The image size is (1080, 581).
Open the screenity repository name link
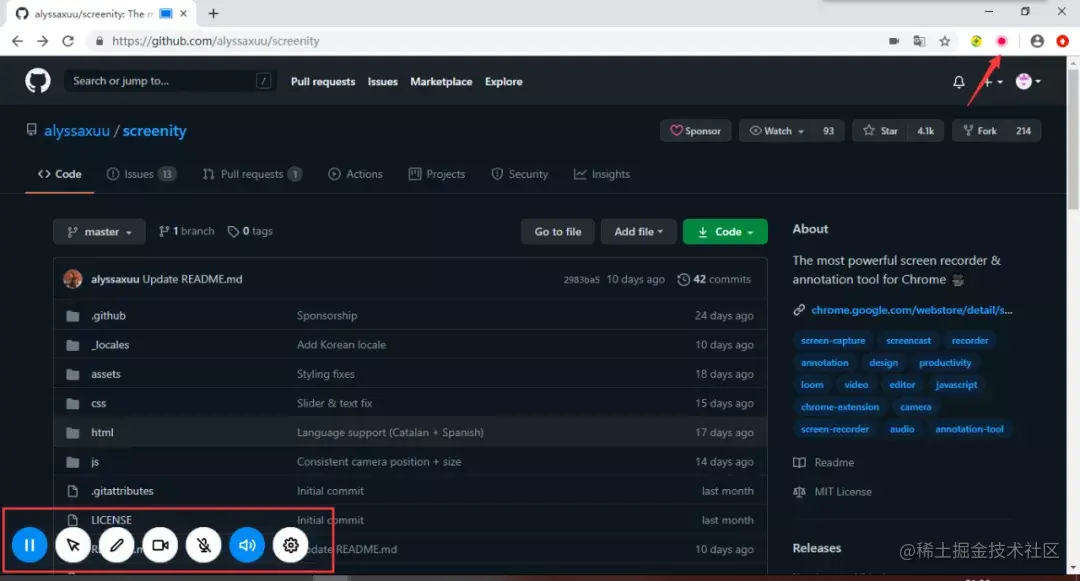tap(154, 131)
